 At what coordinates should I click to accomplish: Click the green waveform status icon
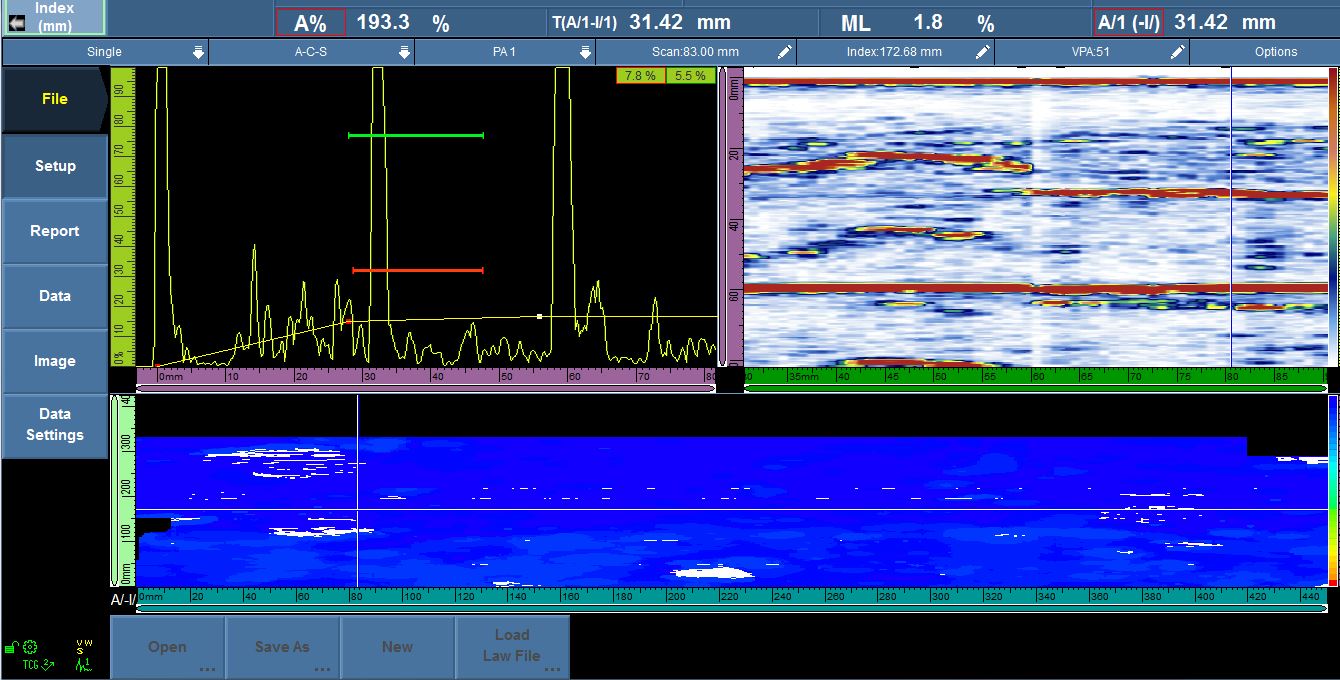(83, 663)
